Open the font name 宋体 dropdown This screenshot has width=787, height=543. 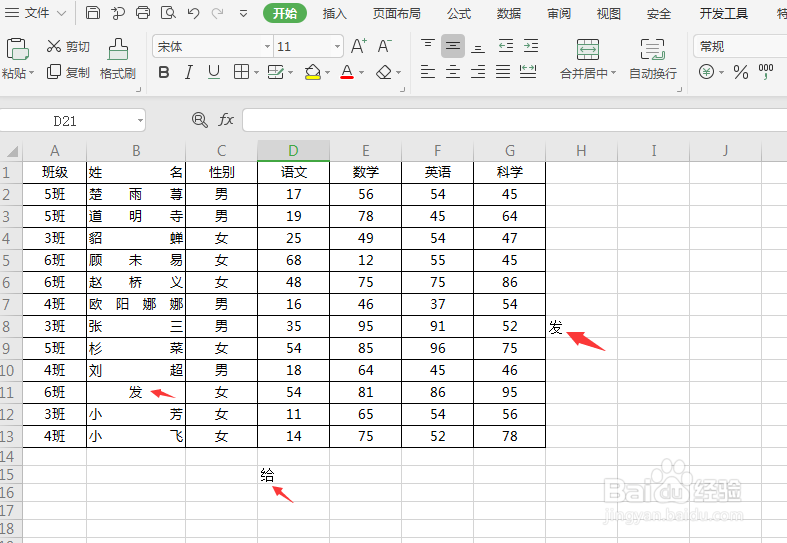pyautogui.click(x=268, y=47)
